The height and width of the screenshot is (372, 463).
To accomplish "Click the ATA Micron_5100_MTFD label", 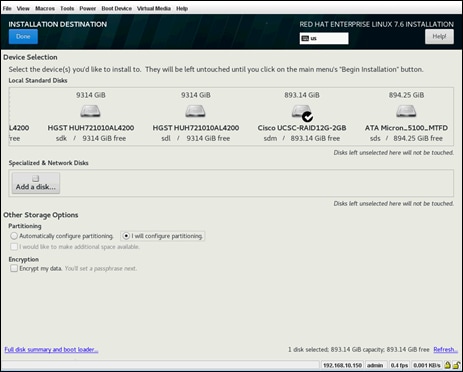I will [x=406, y=128].
